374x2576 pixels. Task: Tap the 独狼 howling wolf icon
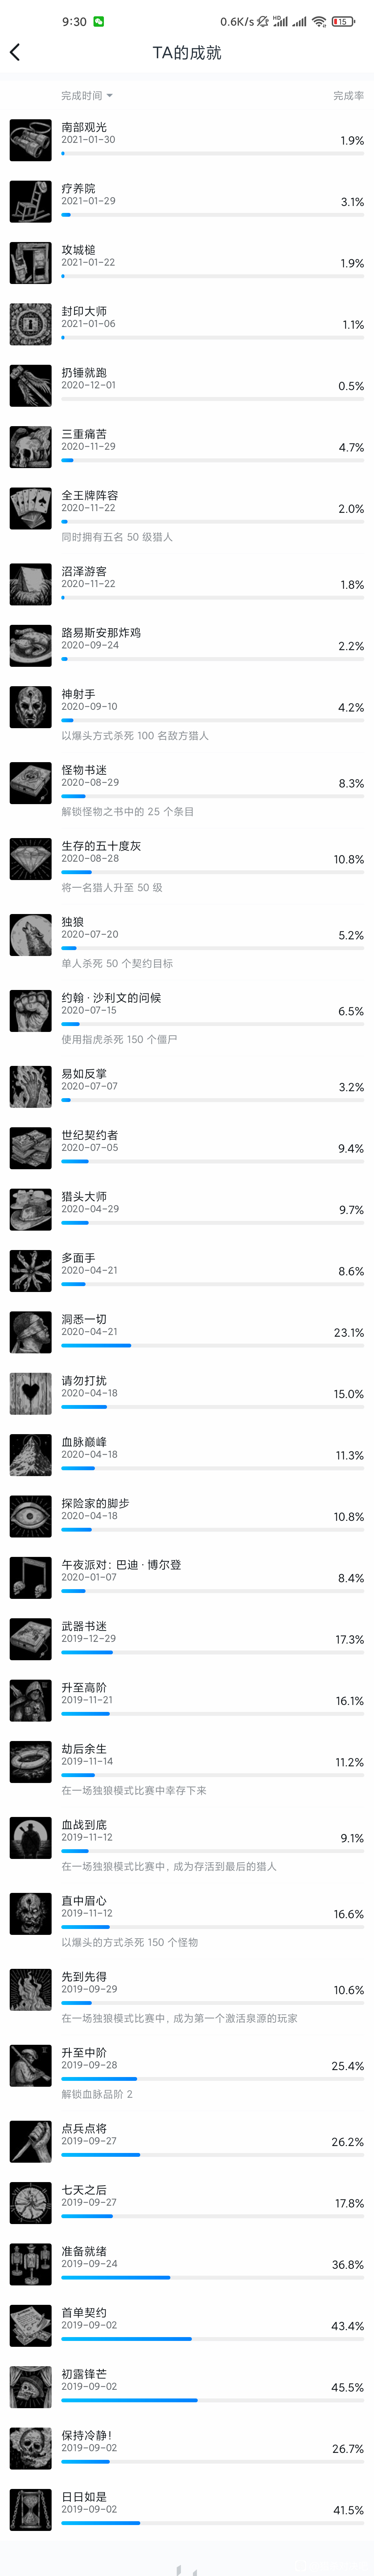pyautogui.click(x=31, y=935)
